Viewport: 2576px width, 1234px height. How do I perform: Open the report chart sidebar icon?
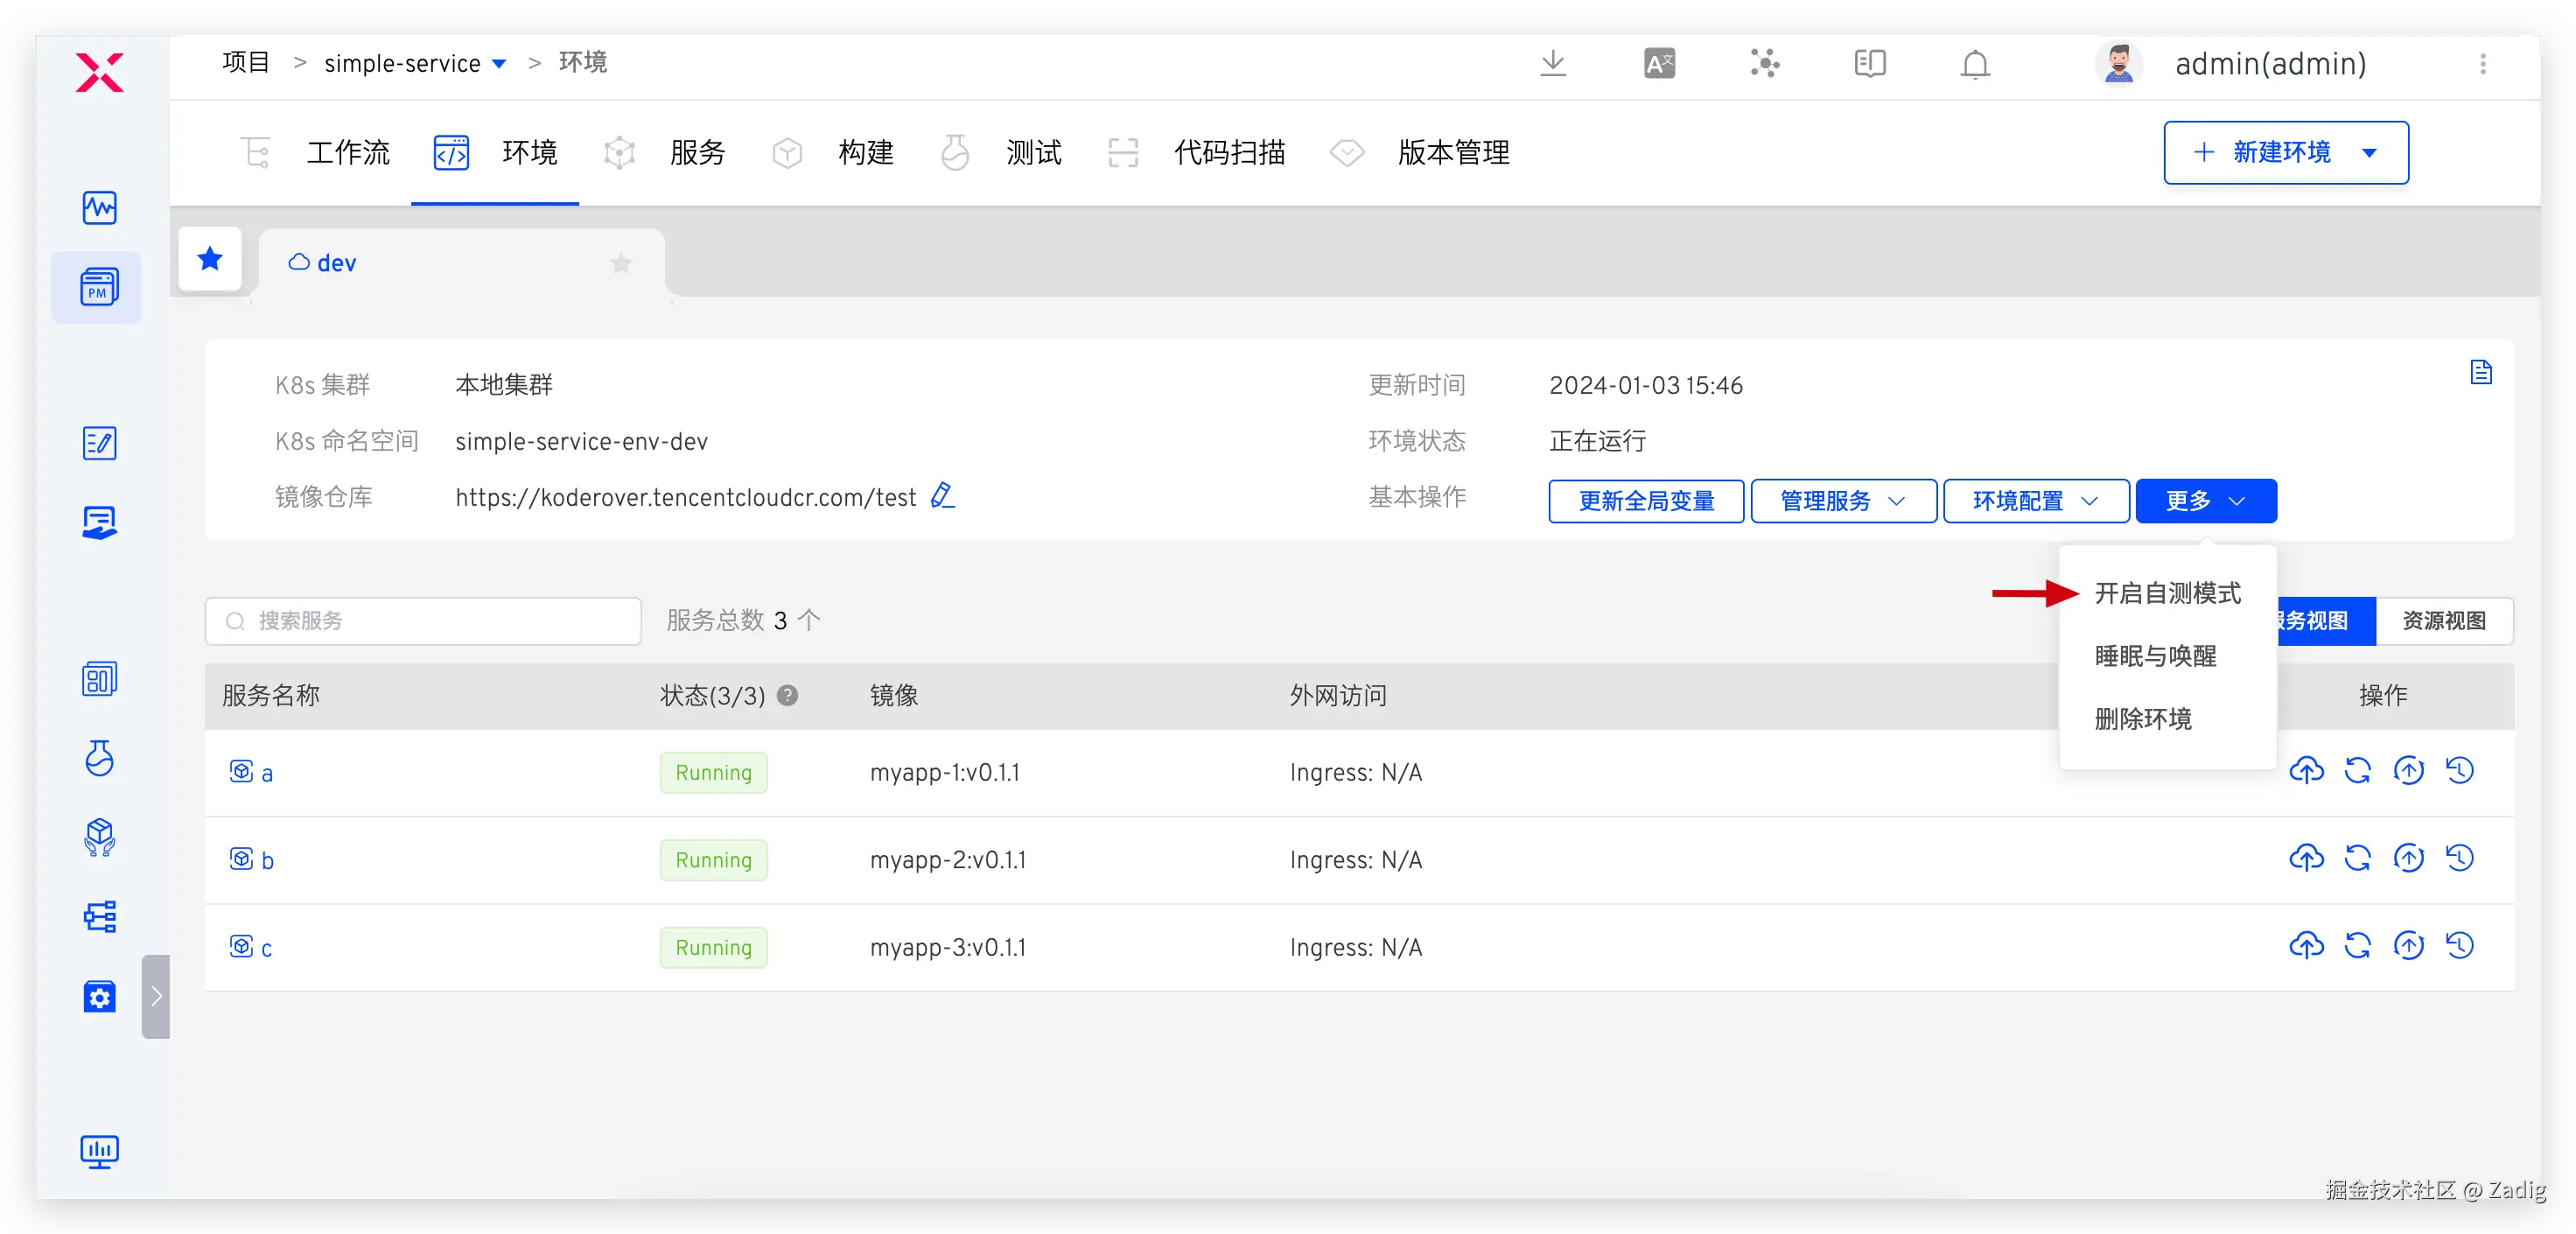pos(99,679)
